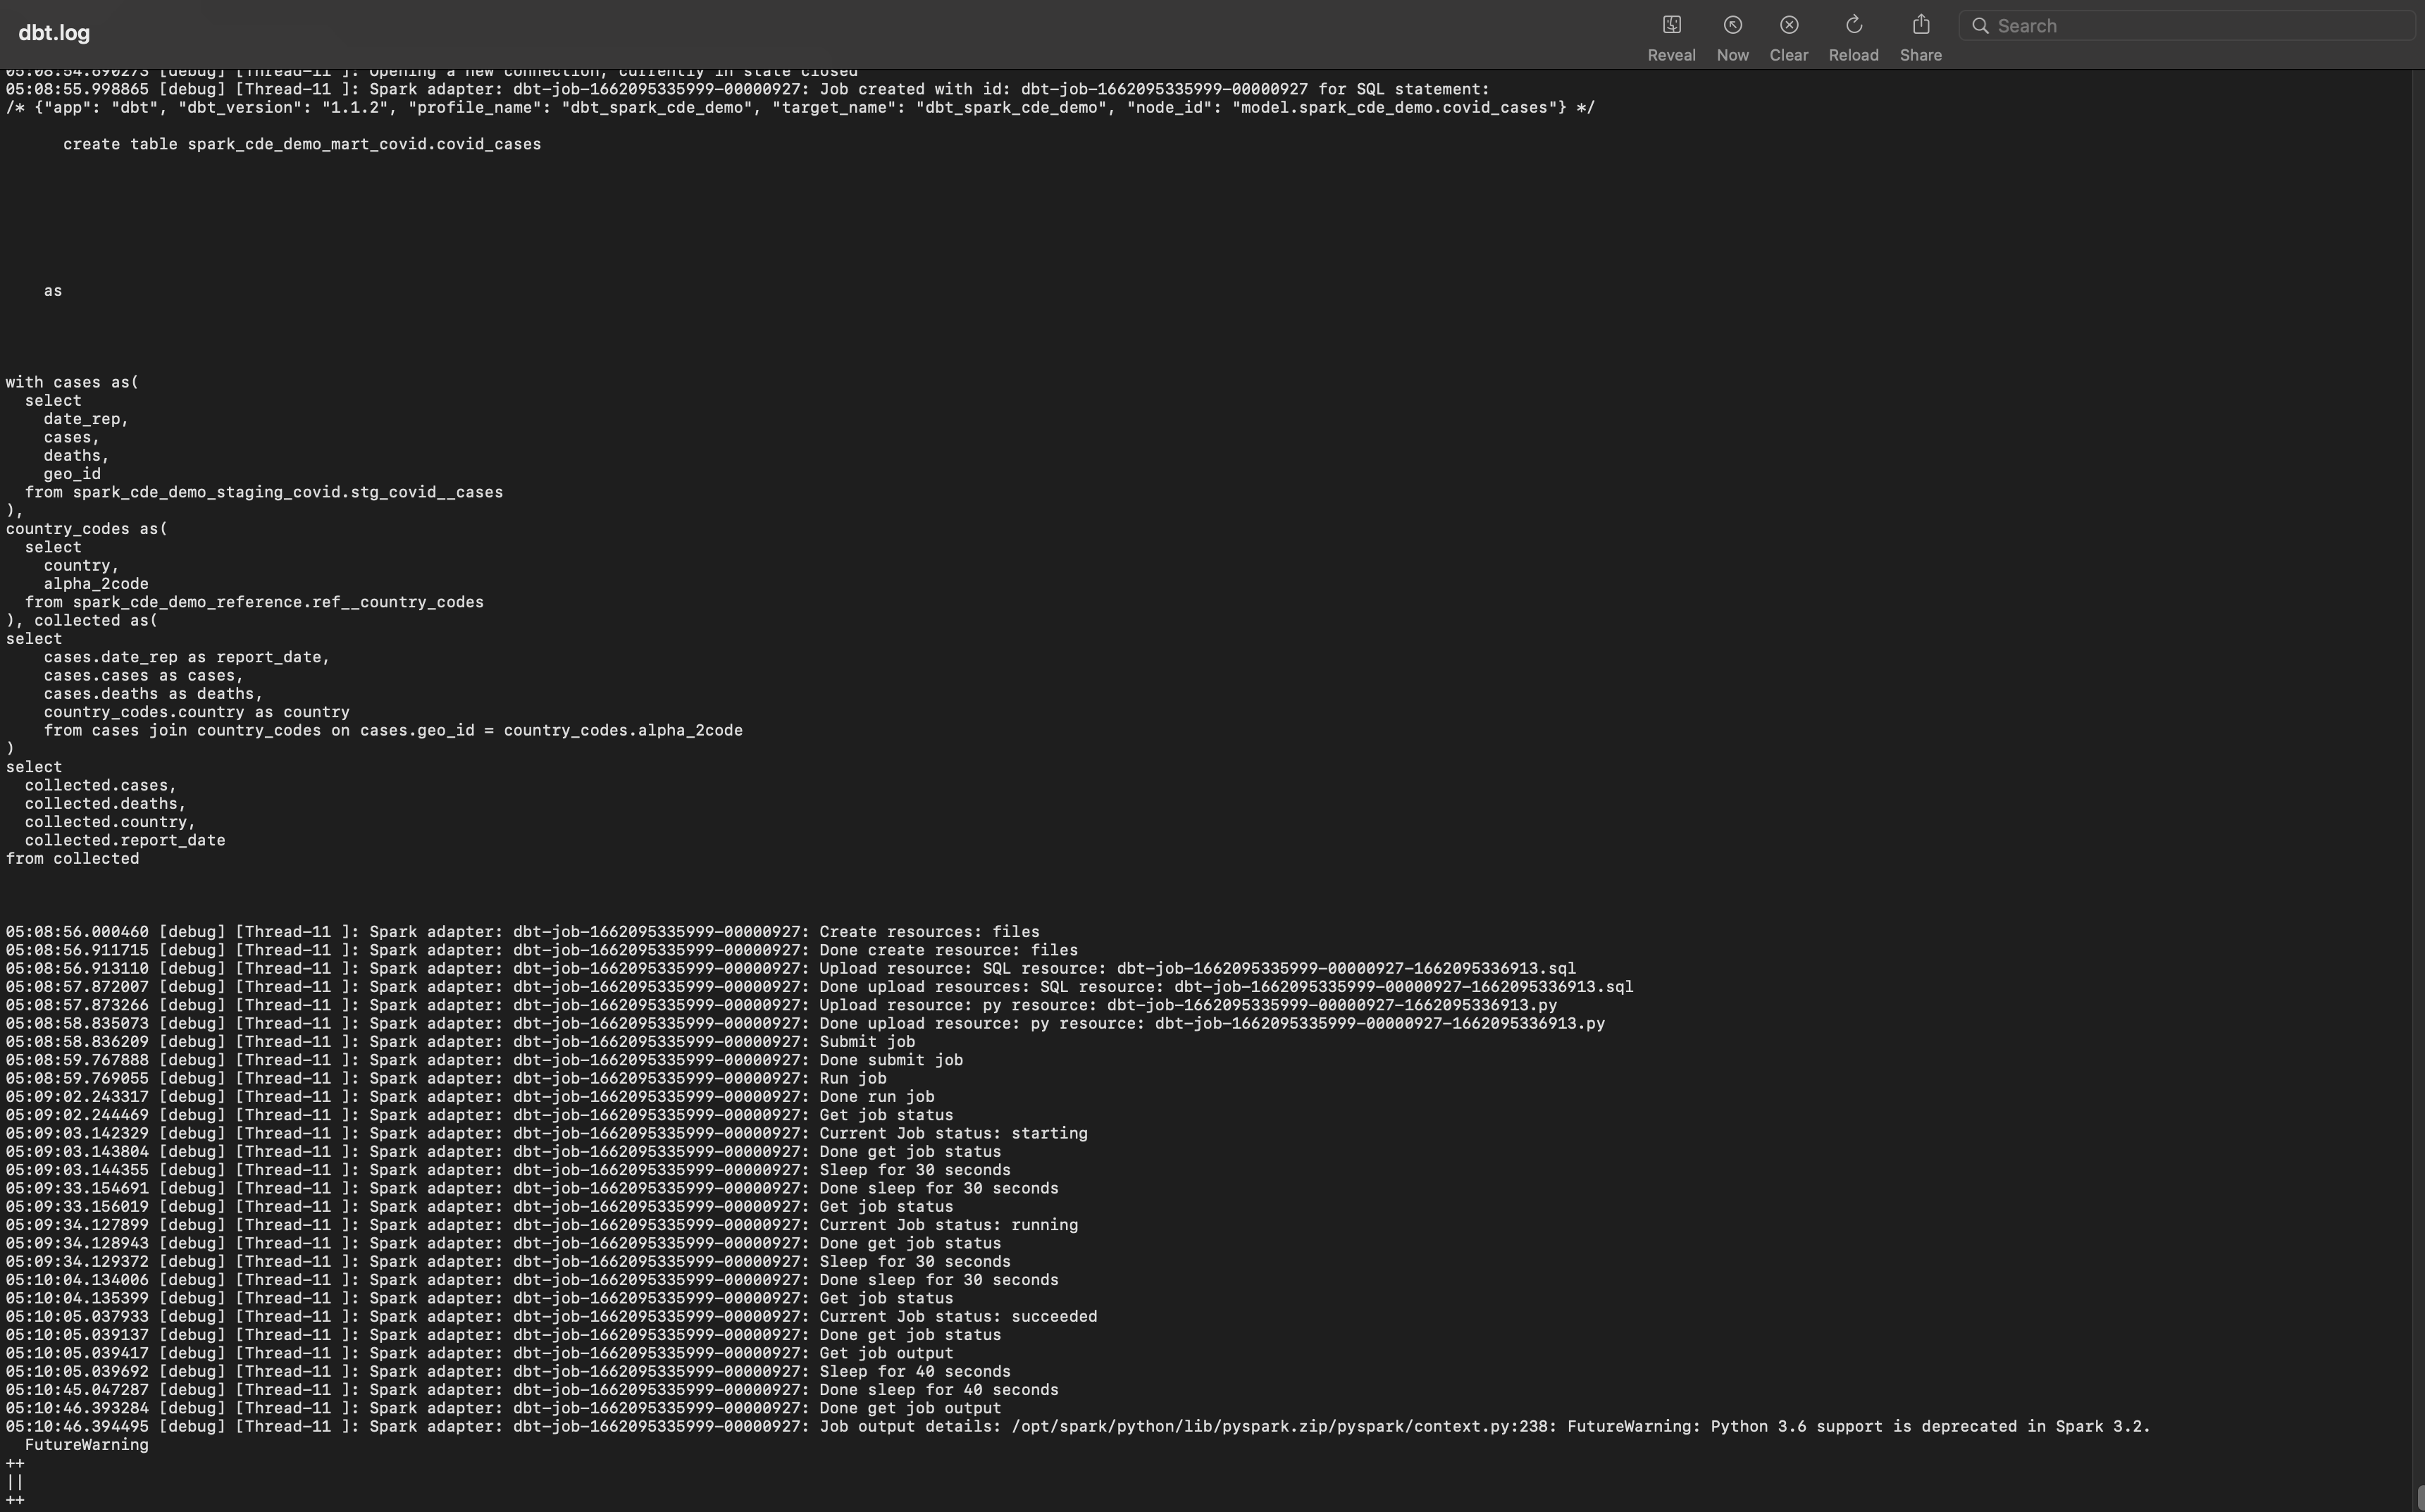Select the from collected SQL line

click(72, 858)
